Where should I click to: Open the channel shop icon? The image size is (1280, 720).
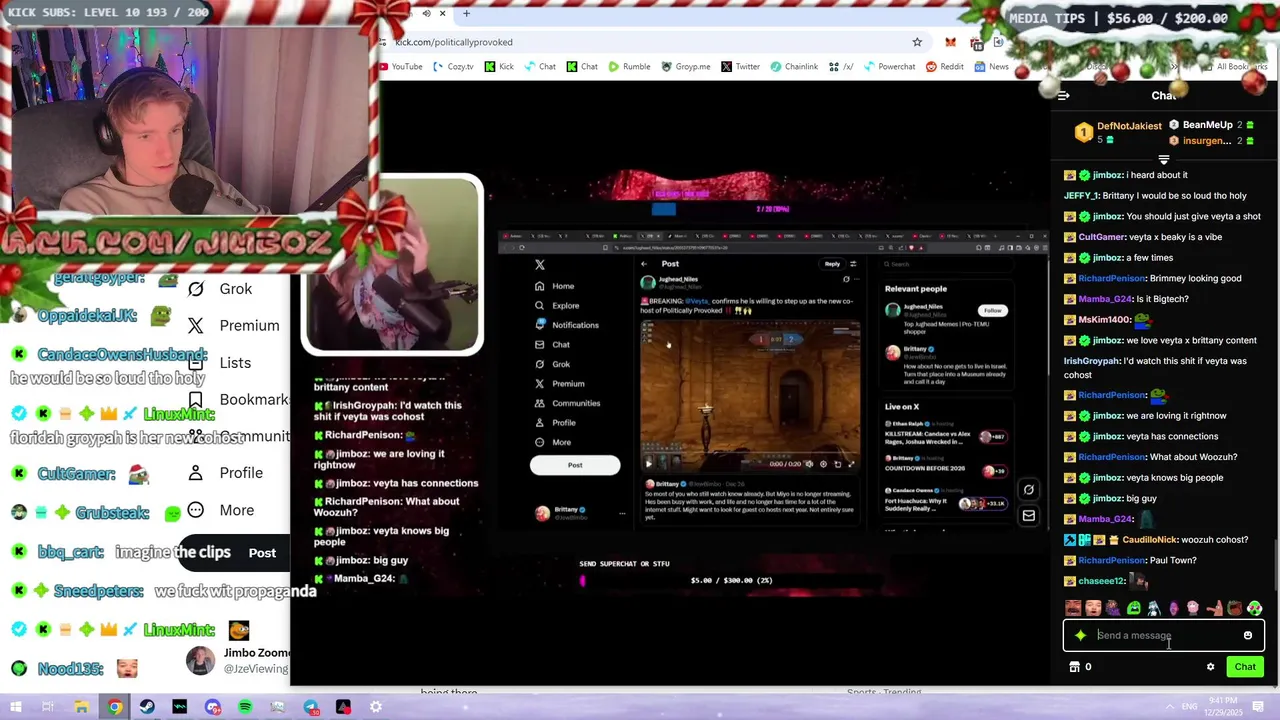click(1075, 667)
